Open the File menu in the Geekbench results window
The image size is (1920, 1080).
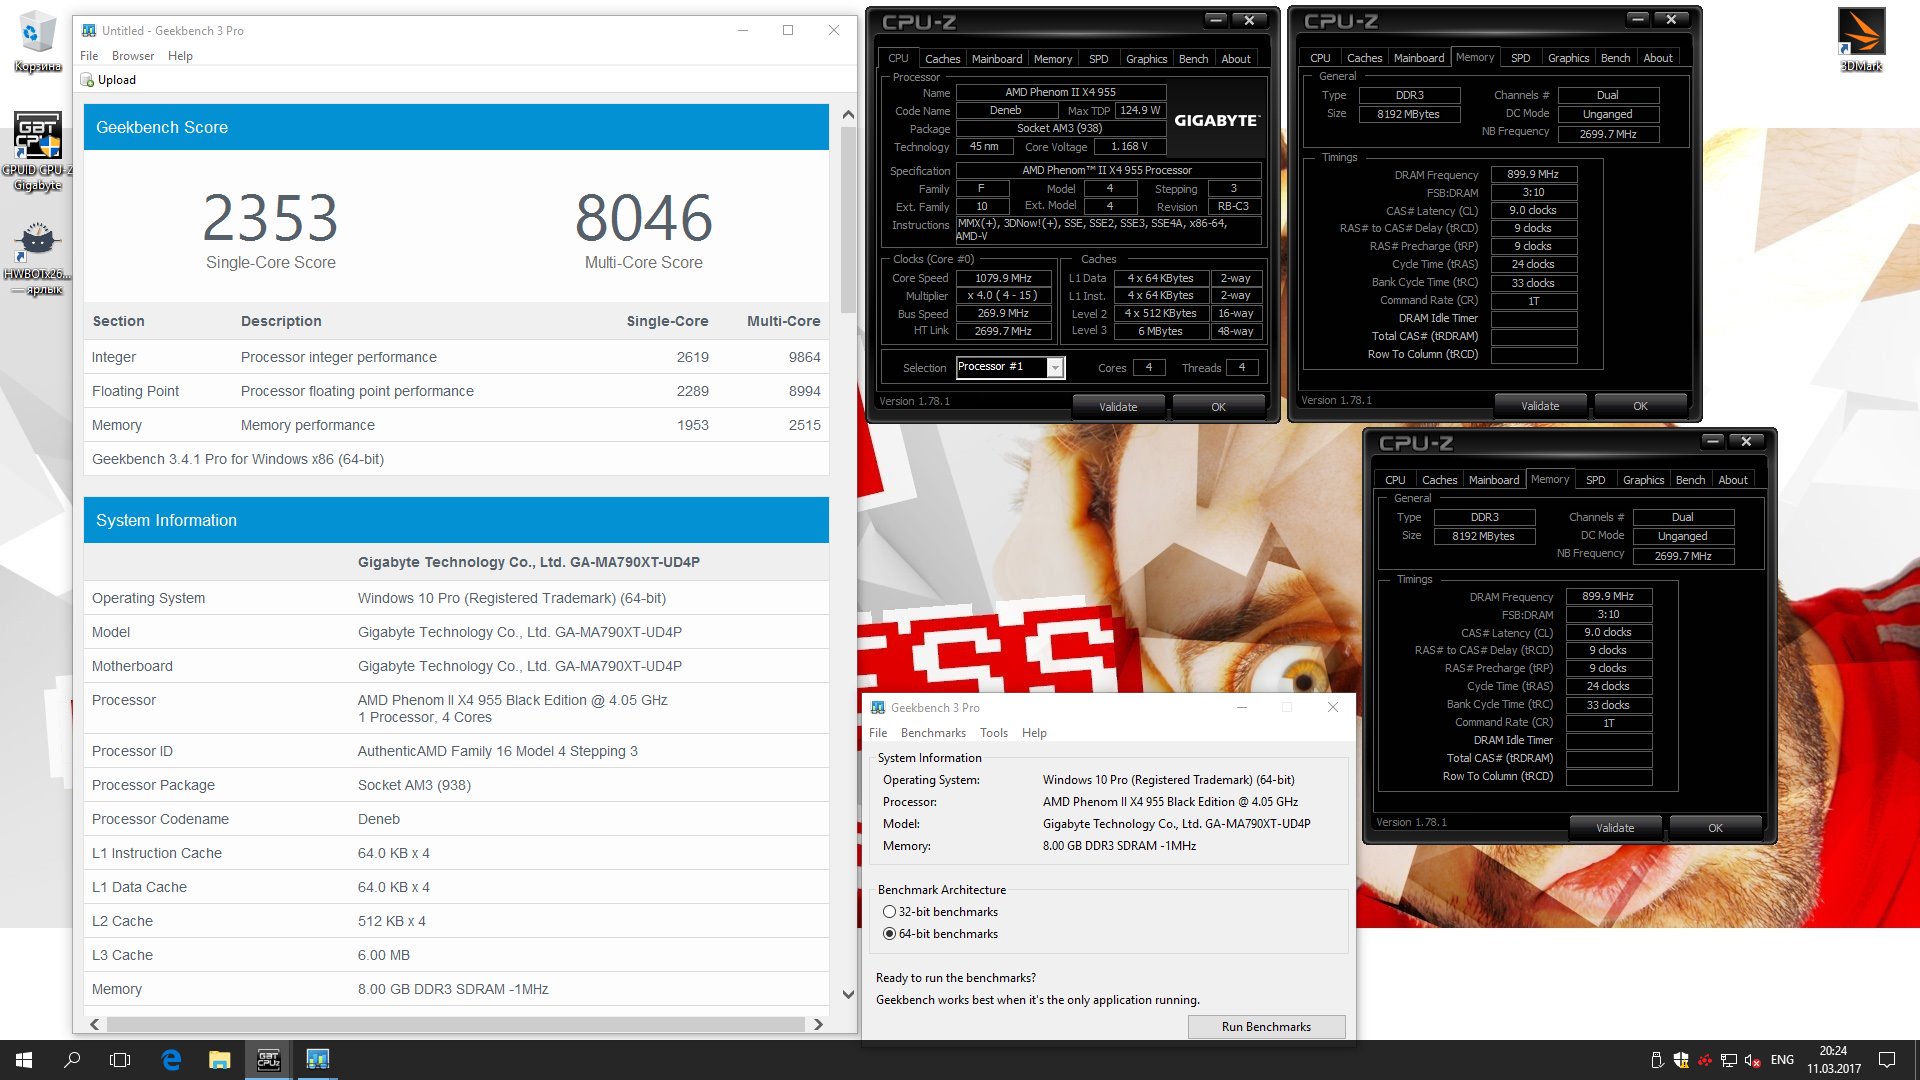click(89, 56)
